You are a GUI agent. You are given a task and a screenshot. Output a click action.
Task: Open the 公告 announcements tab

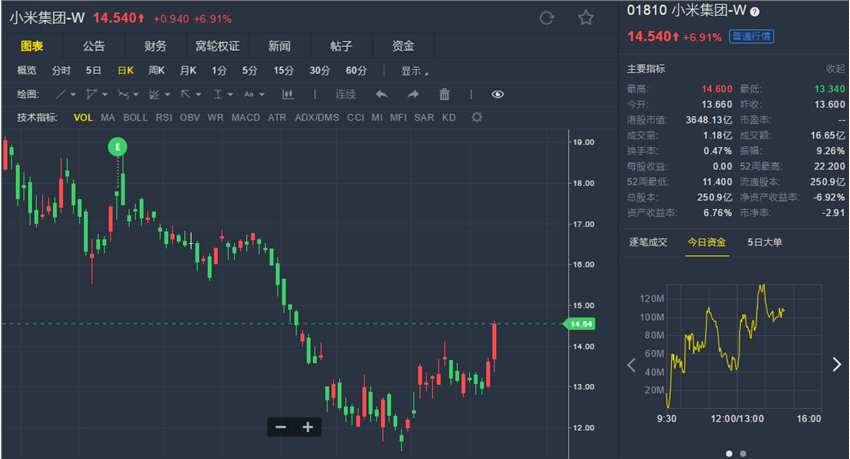93,46
